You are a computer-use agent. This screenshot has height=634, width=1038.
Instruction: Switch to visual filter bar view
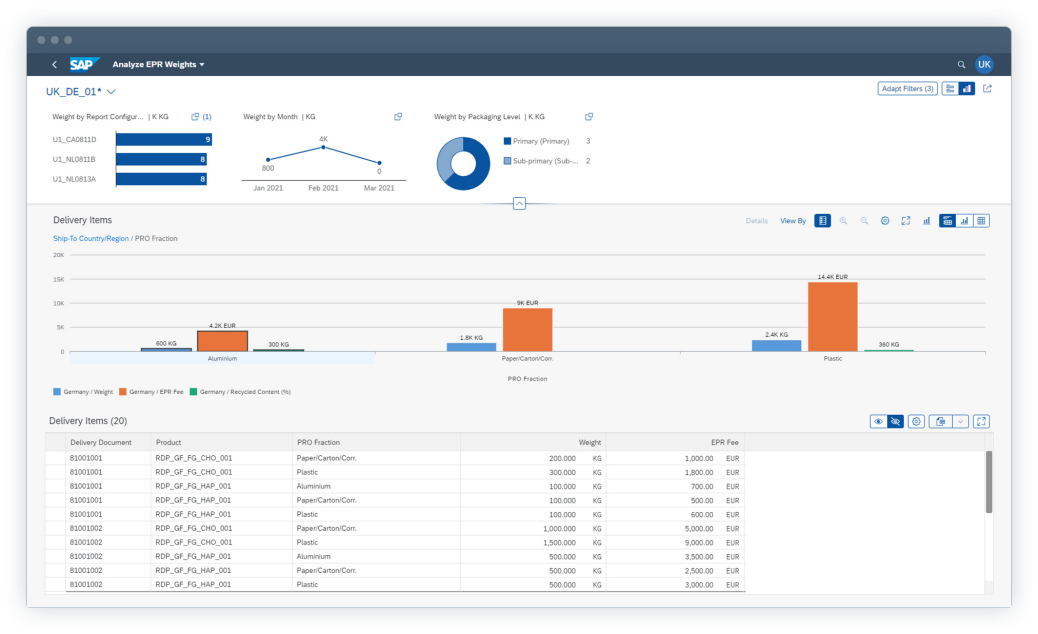(967, 89)
